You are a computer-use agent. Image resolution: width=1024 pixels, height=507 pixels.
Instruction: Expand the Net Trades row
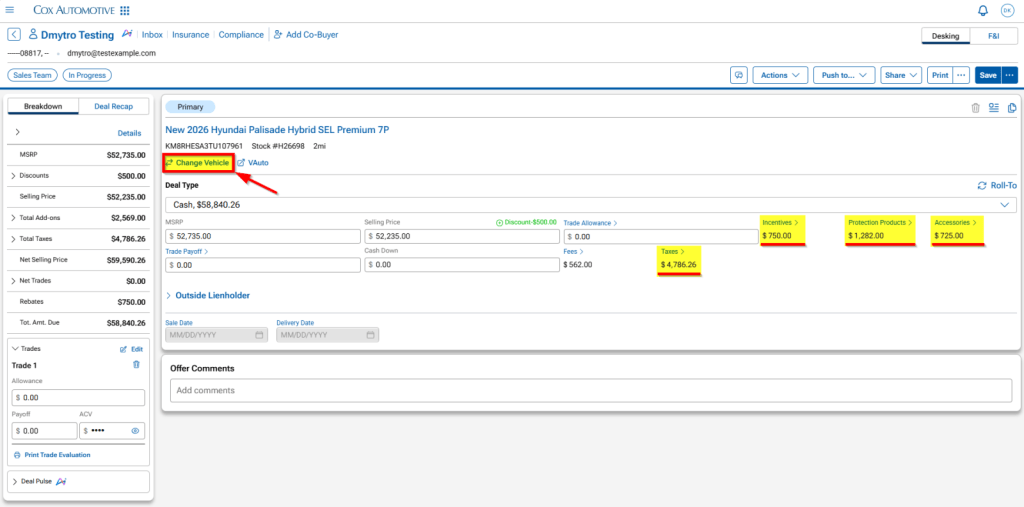pos(14,281)
